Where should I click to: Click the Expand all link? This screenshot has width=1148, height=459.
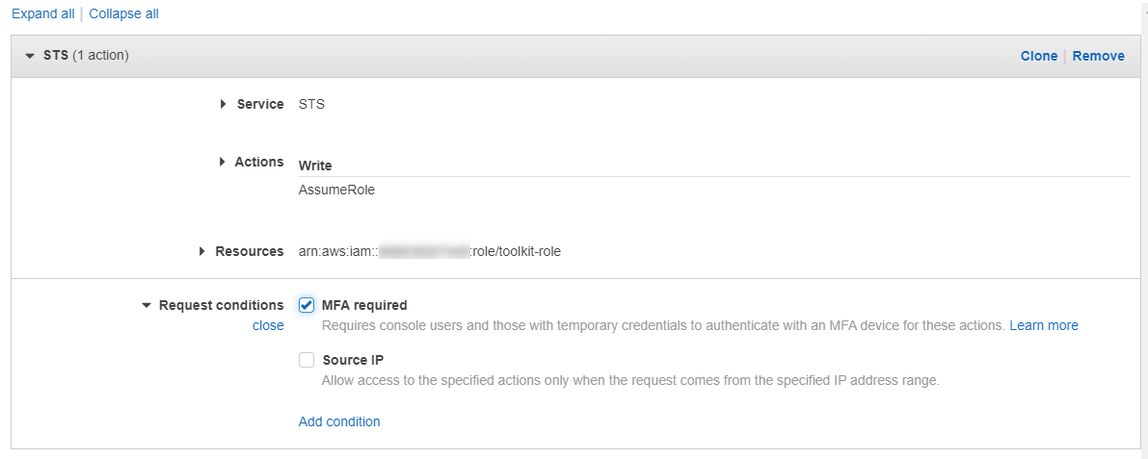click(x=43, y=13)
